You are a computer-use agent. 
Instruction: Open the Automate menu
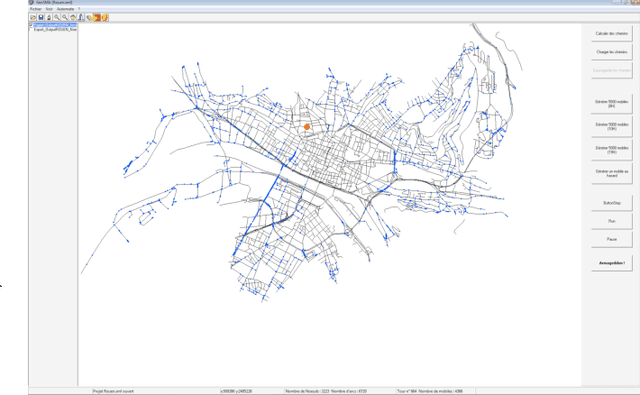pos(65,9)
